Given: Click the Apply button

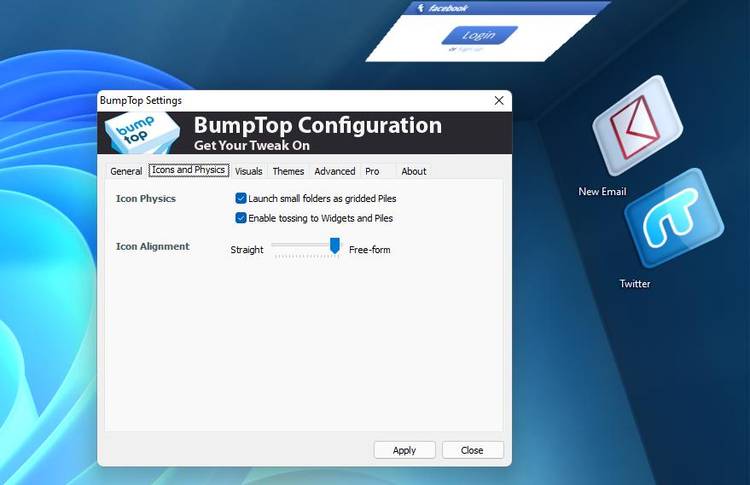Looking at the screenshot, I should click(405, 450).
